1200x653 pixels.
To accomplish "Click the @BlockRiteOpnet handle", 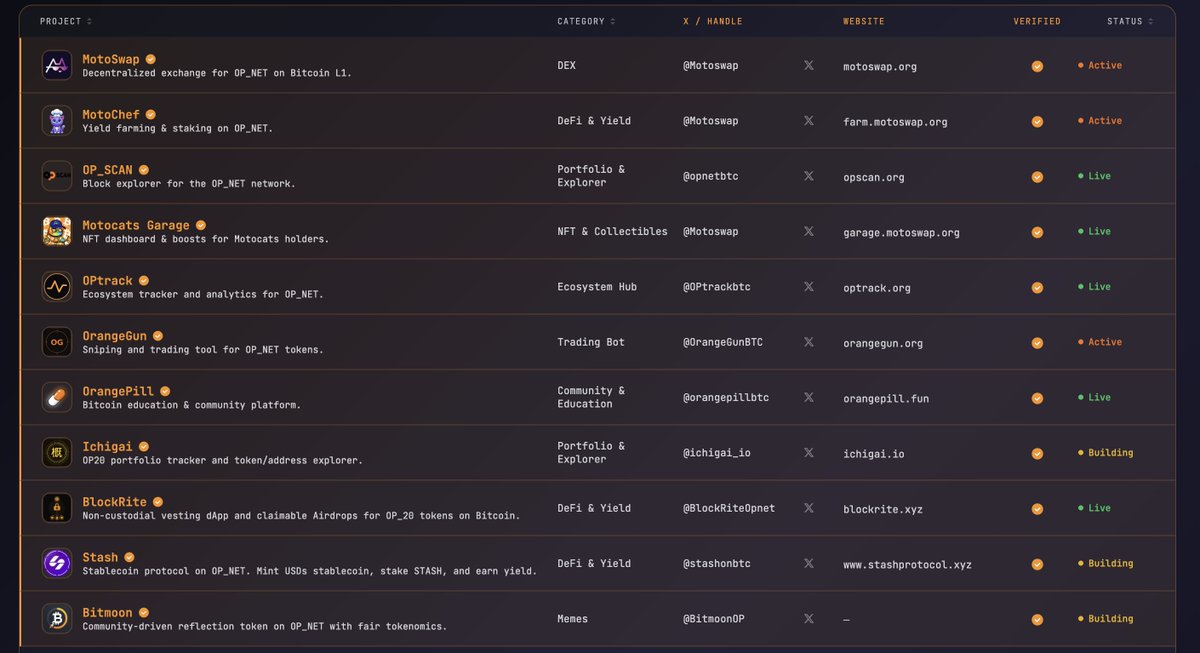I will [729, 508].
